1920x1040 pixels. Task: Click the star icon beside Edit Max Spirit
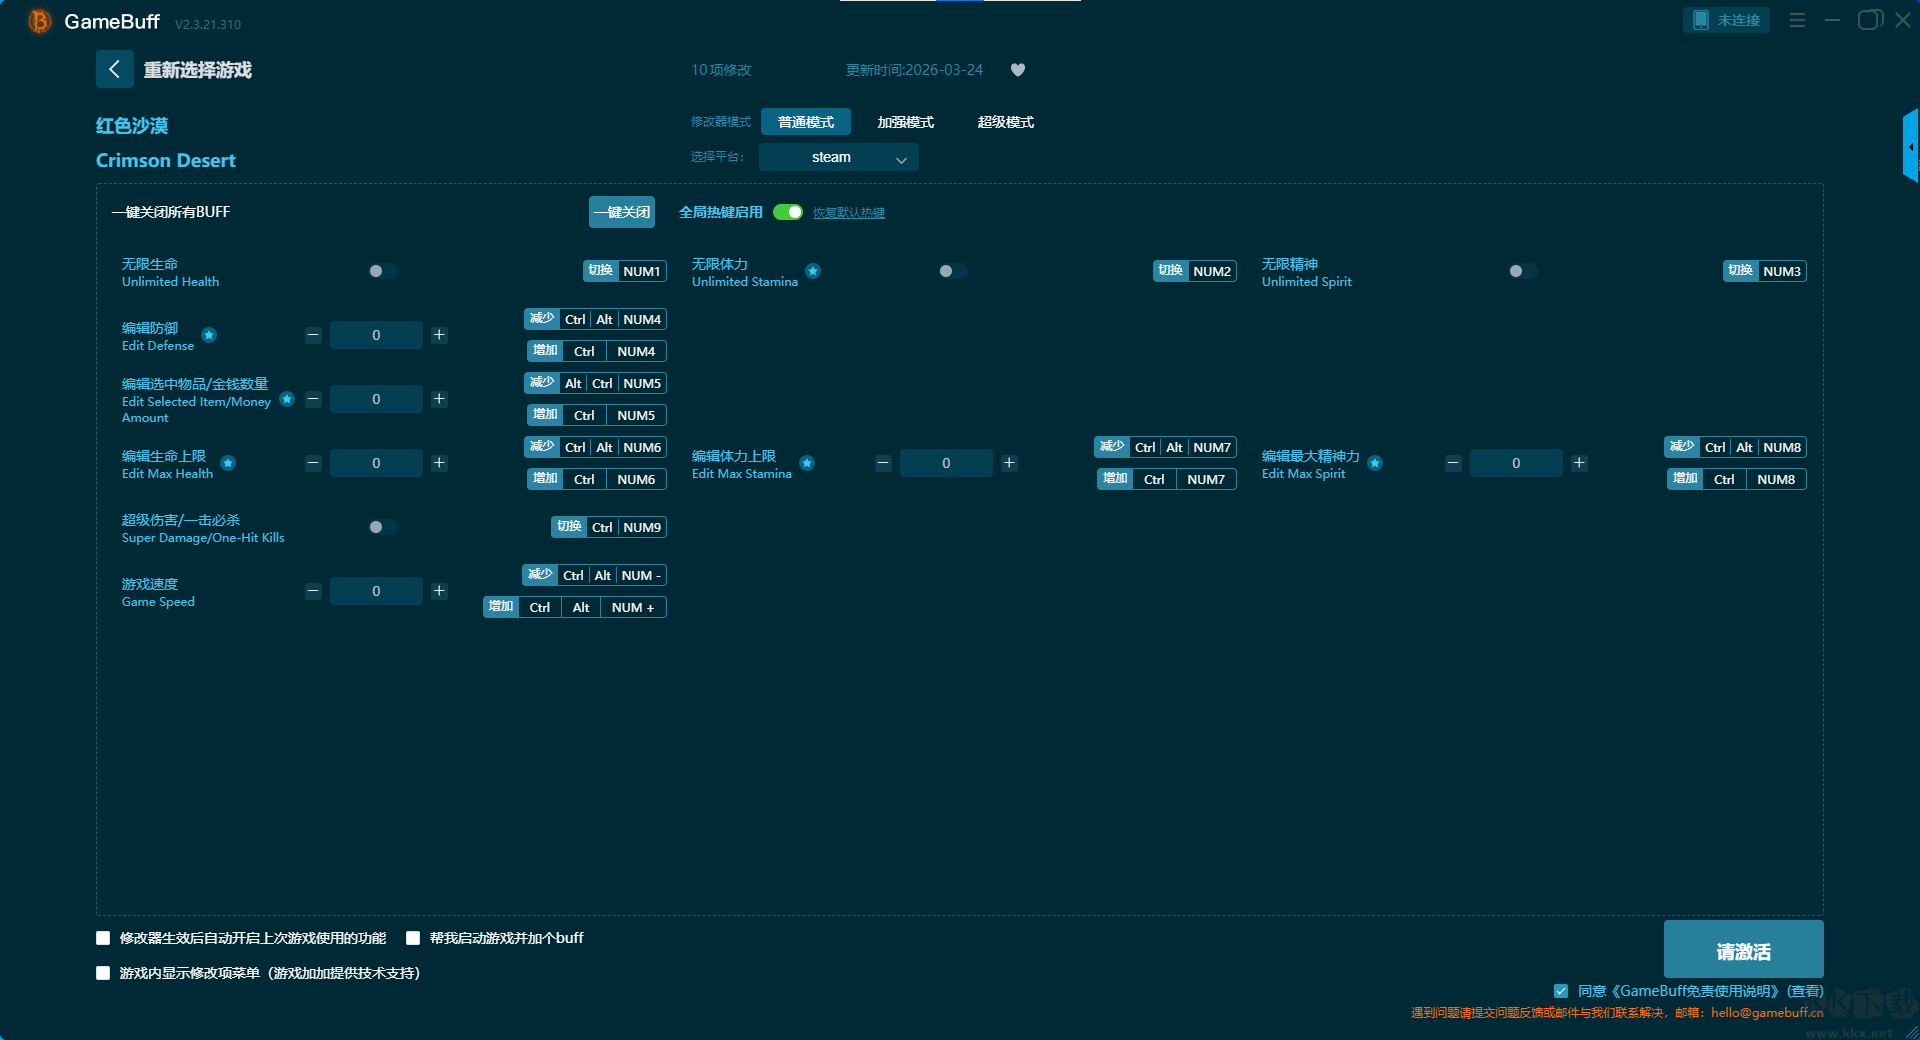tap(1375, 463)
